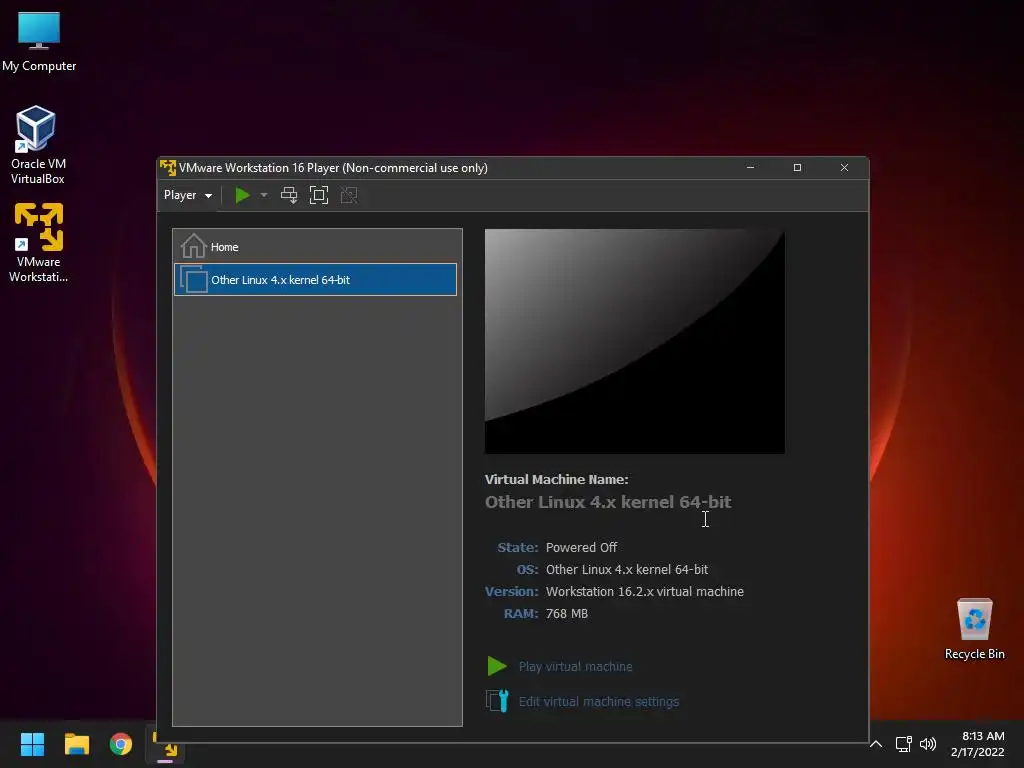Click the volume speaker tray icon
This screenshot has width=1024, height=768.
927,744
